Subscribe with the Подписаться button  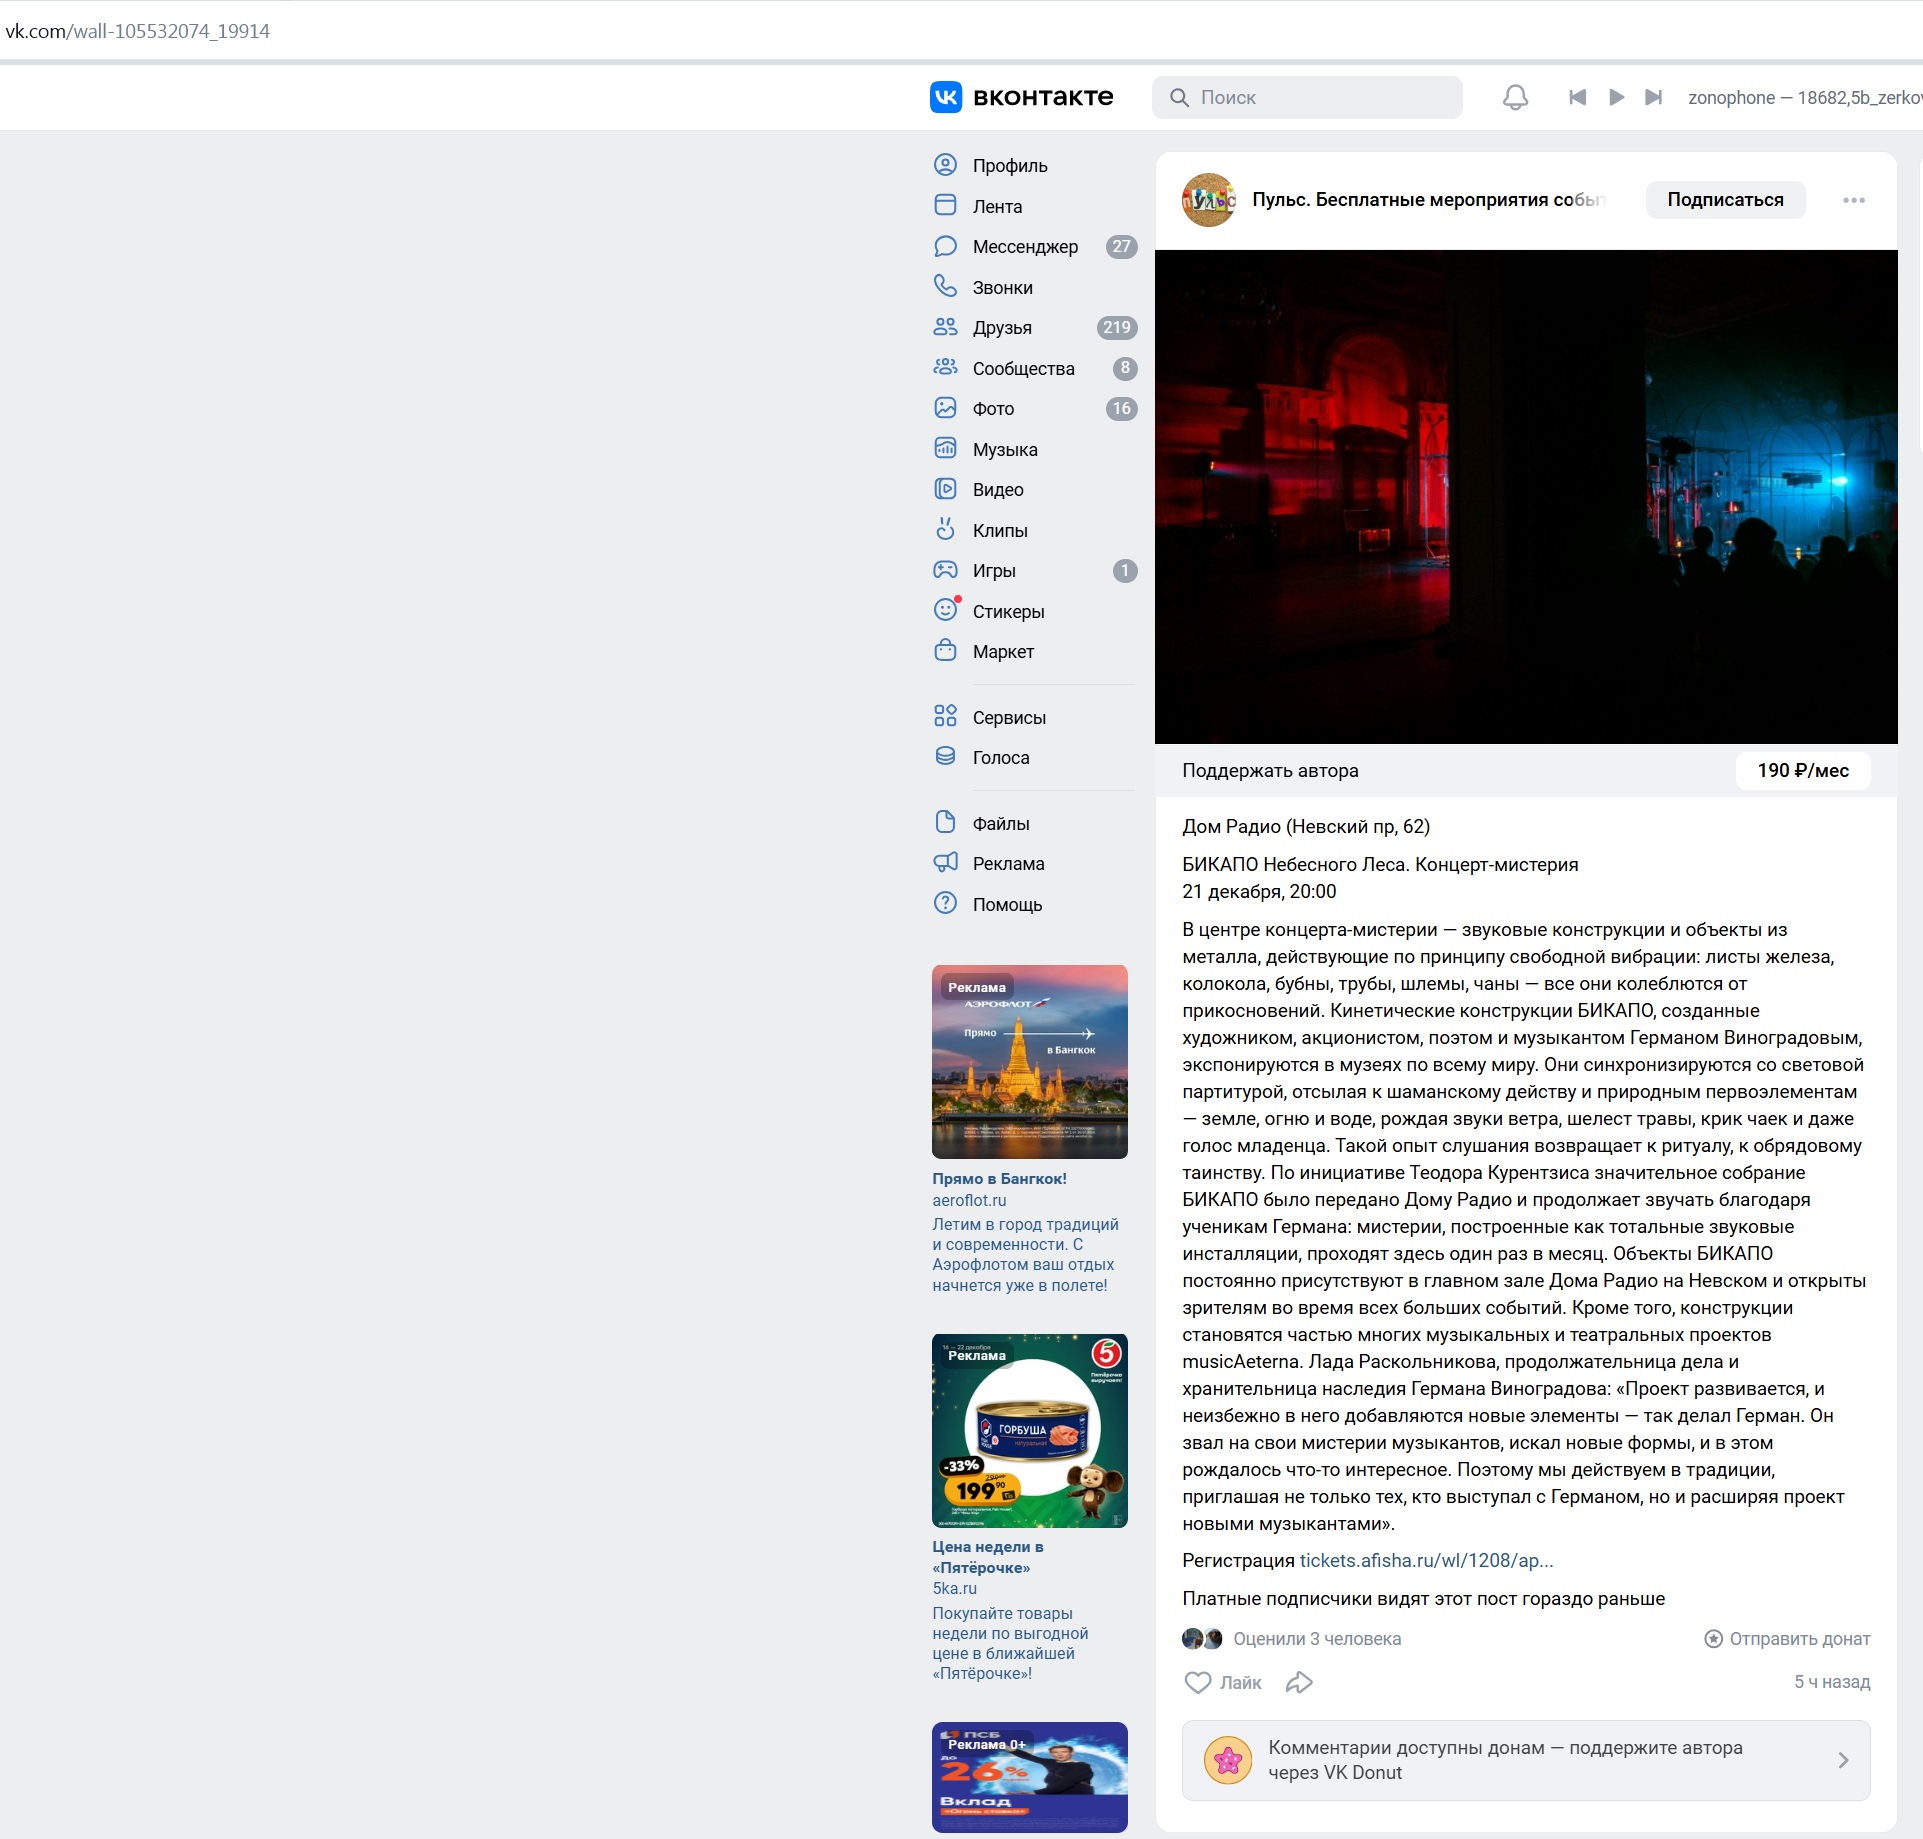tap(1724, 200)
